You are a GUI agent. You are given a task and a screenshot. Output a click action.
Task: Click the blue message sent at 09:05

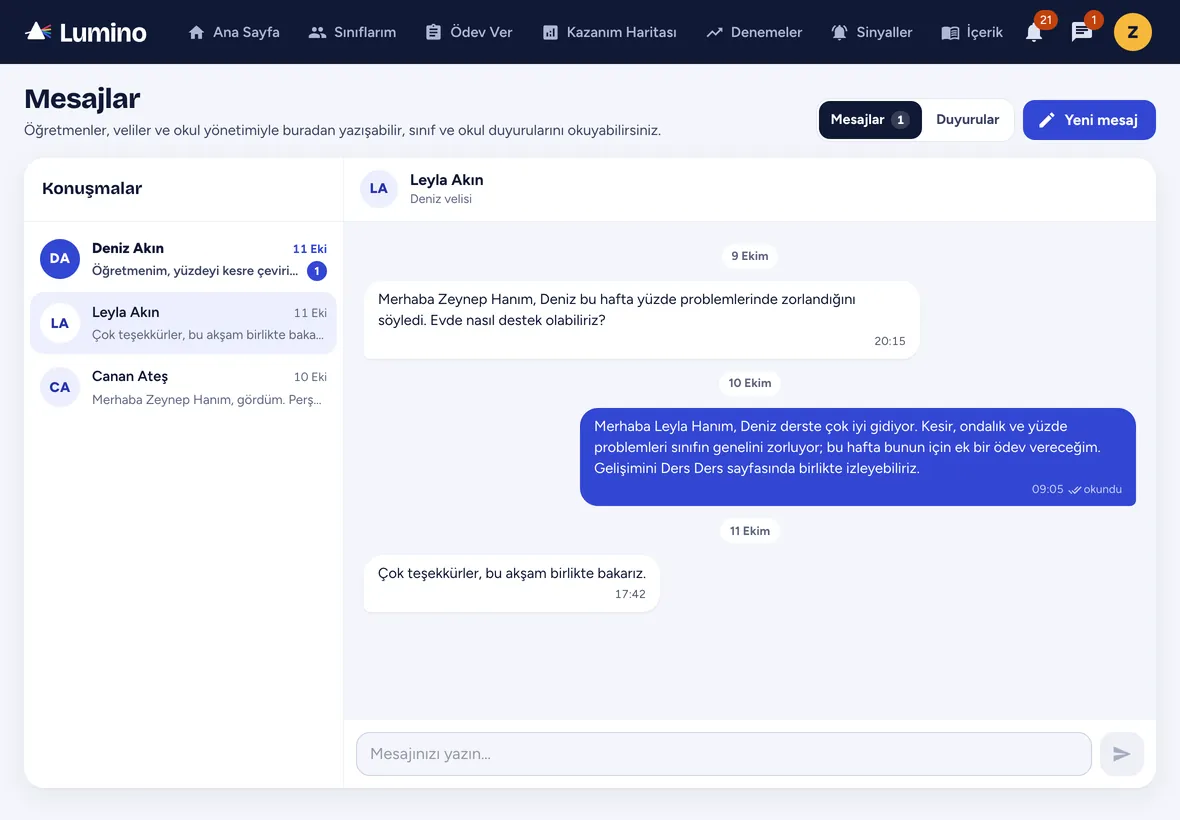click(858, 457)
